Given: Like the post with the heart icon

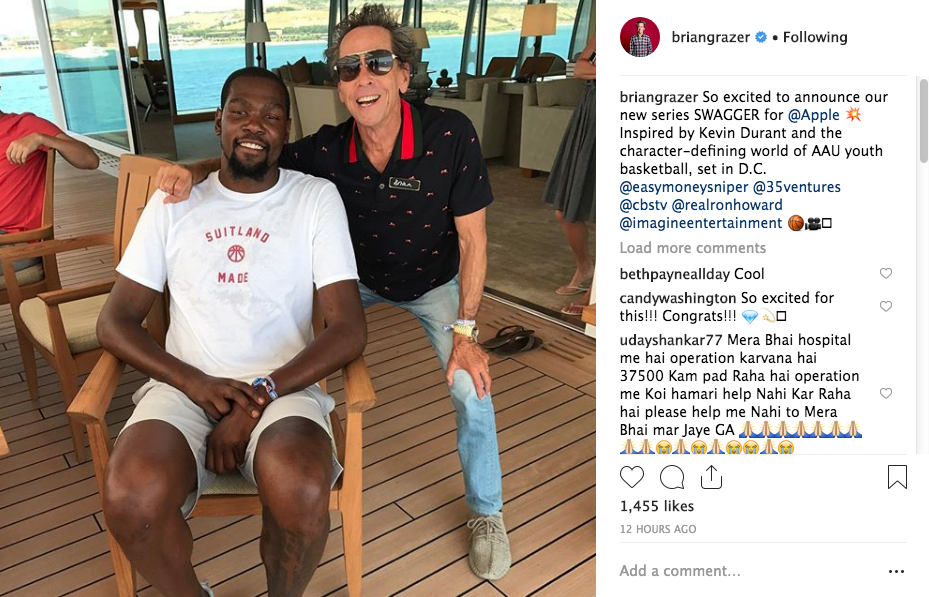Looking at the screenshot, I should click(x=632, y=477).
